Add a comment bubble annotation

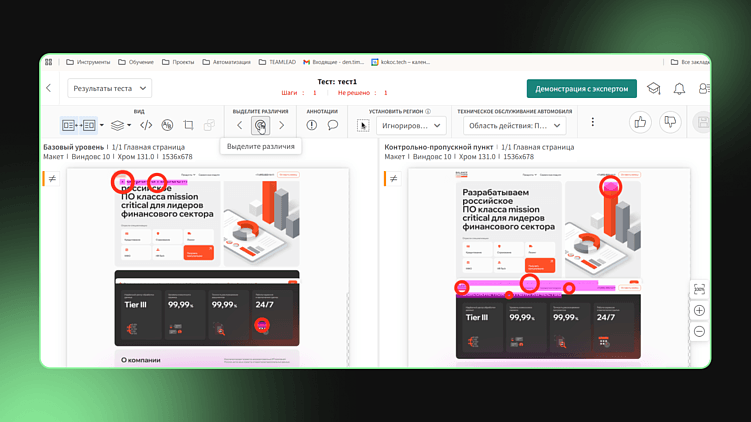333,125
